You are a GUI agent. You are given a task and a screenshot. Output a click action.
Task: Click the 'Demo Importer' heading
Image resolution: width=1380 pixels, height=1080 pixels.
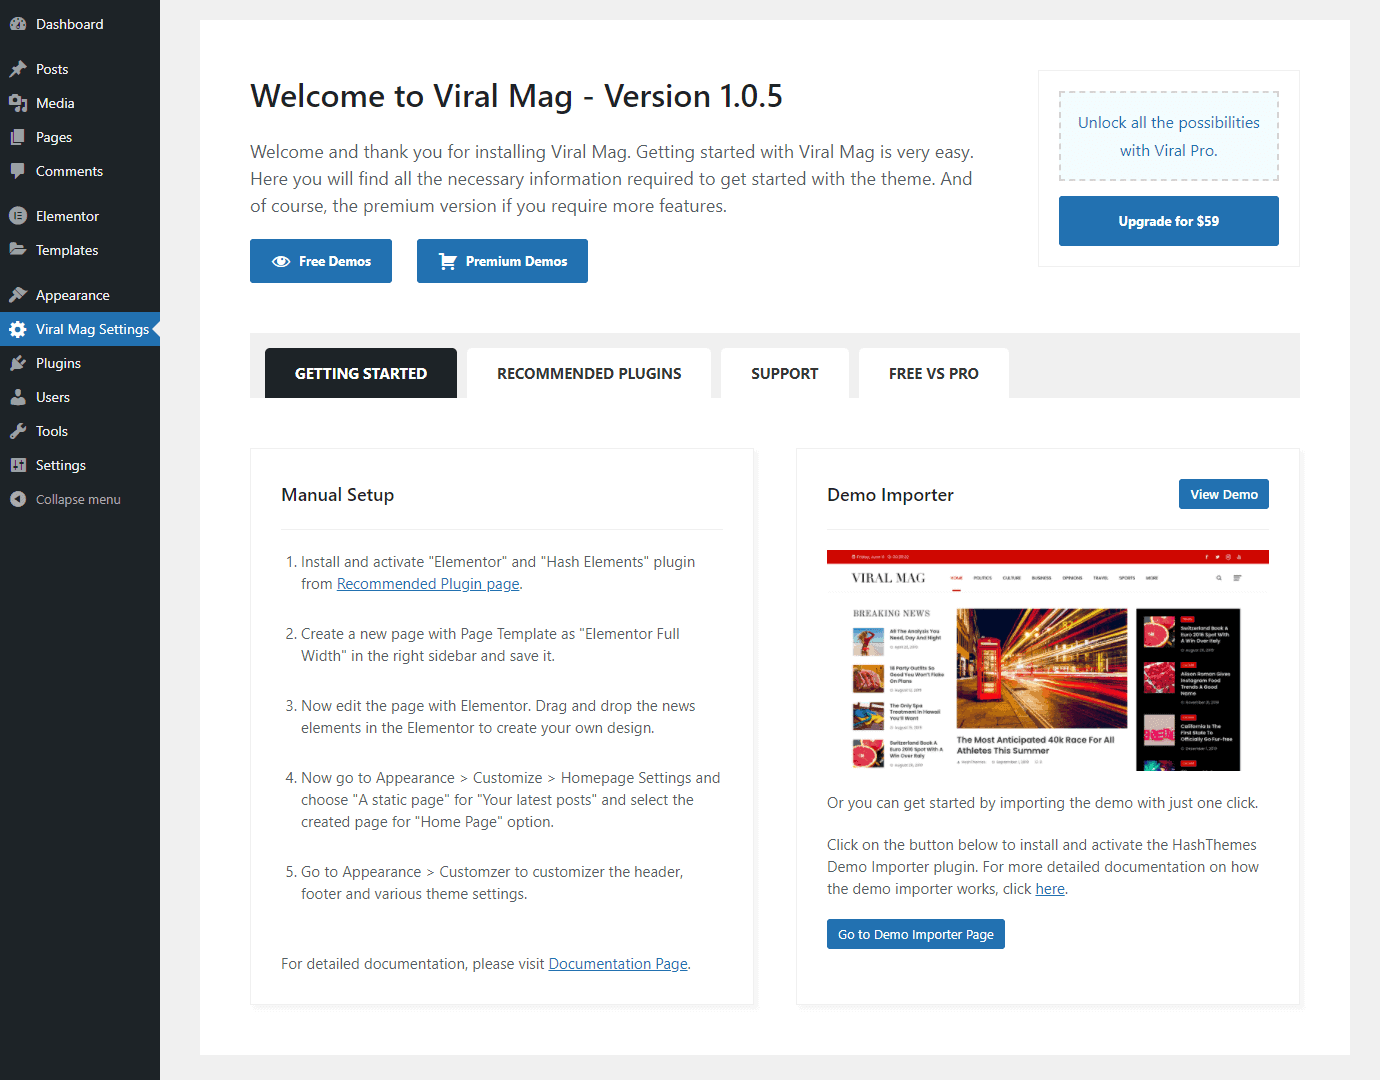click(890, 495)
